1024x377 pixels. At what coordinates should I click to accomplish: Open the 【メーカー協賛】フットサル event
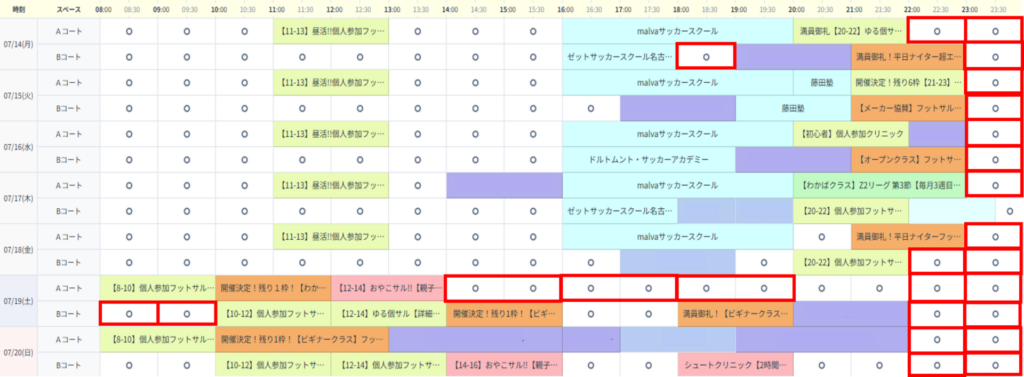(x=908, y=108)
